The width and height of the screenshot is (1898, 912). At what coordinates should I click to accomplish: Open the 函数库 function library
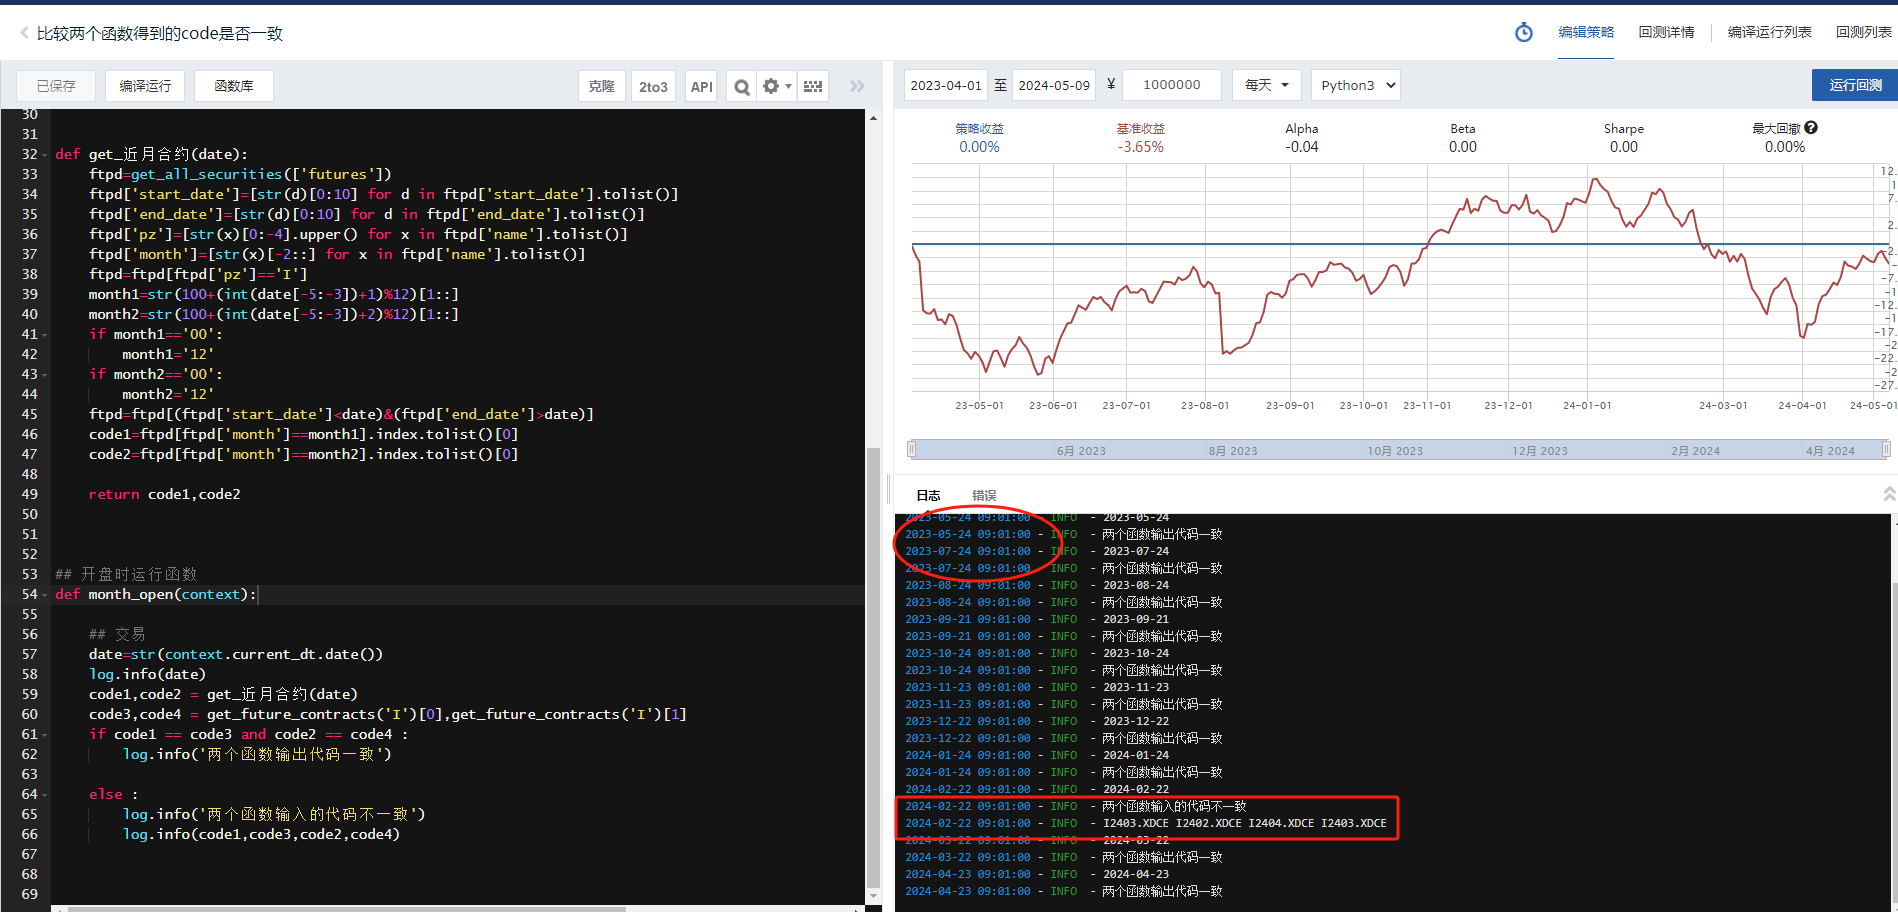click(234, 86)
